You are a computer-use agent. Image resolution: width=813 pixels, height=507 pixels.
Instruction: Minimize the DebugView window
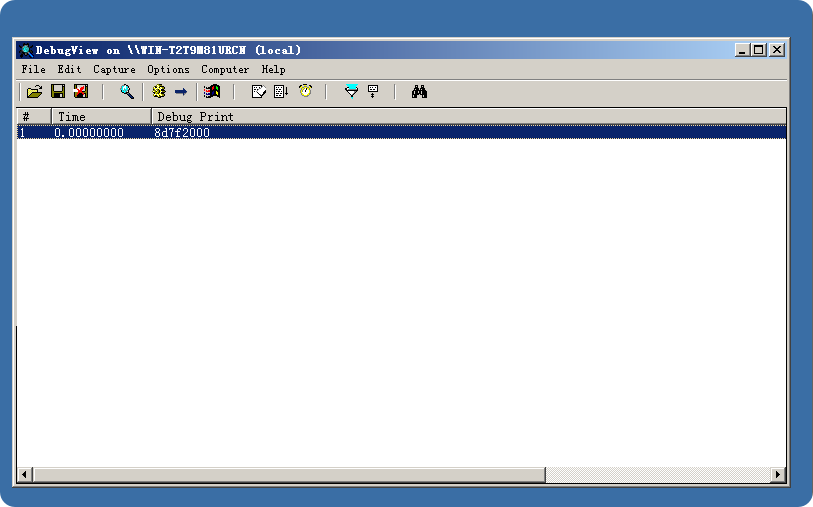click(x=742, y=50)
